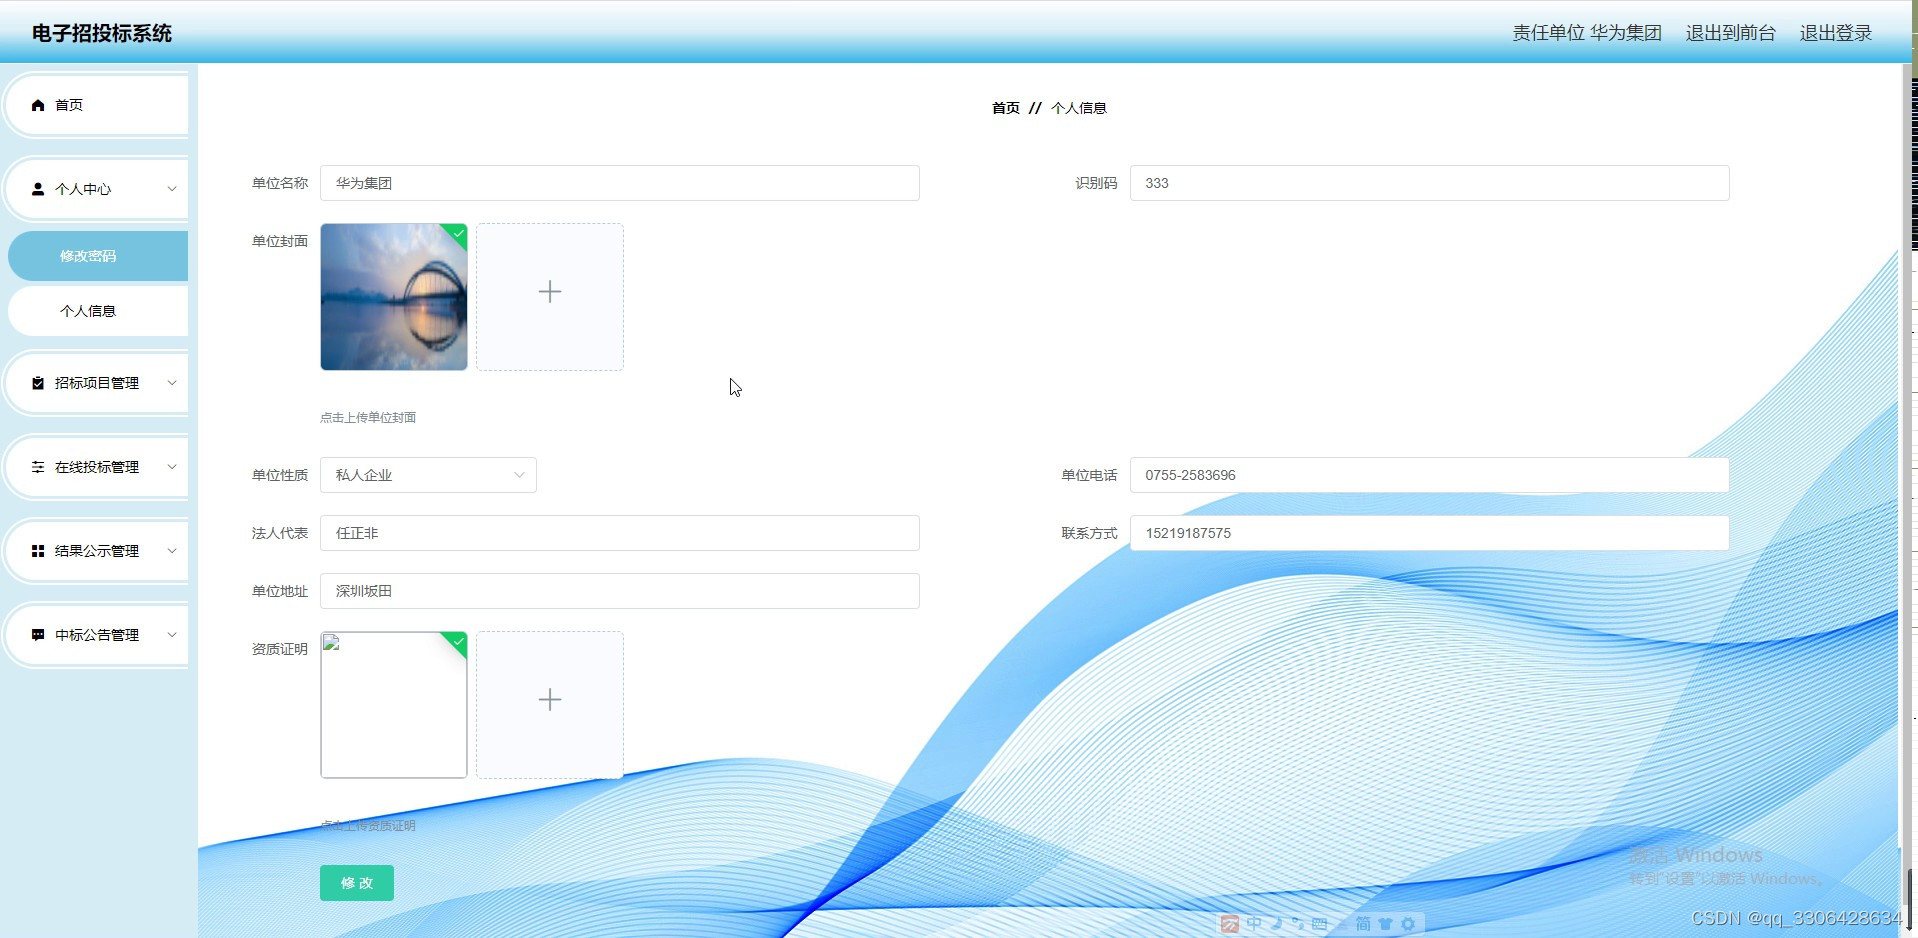Click the 单位名称 input field
This screenshot has width=1918, height=938.
pos(620,183)
